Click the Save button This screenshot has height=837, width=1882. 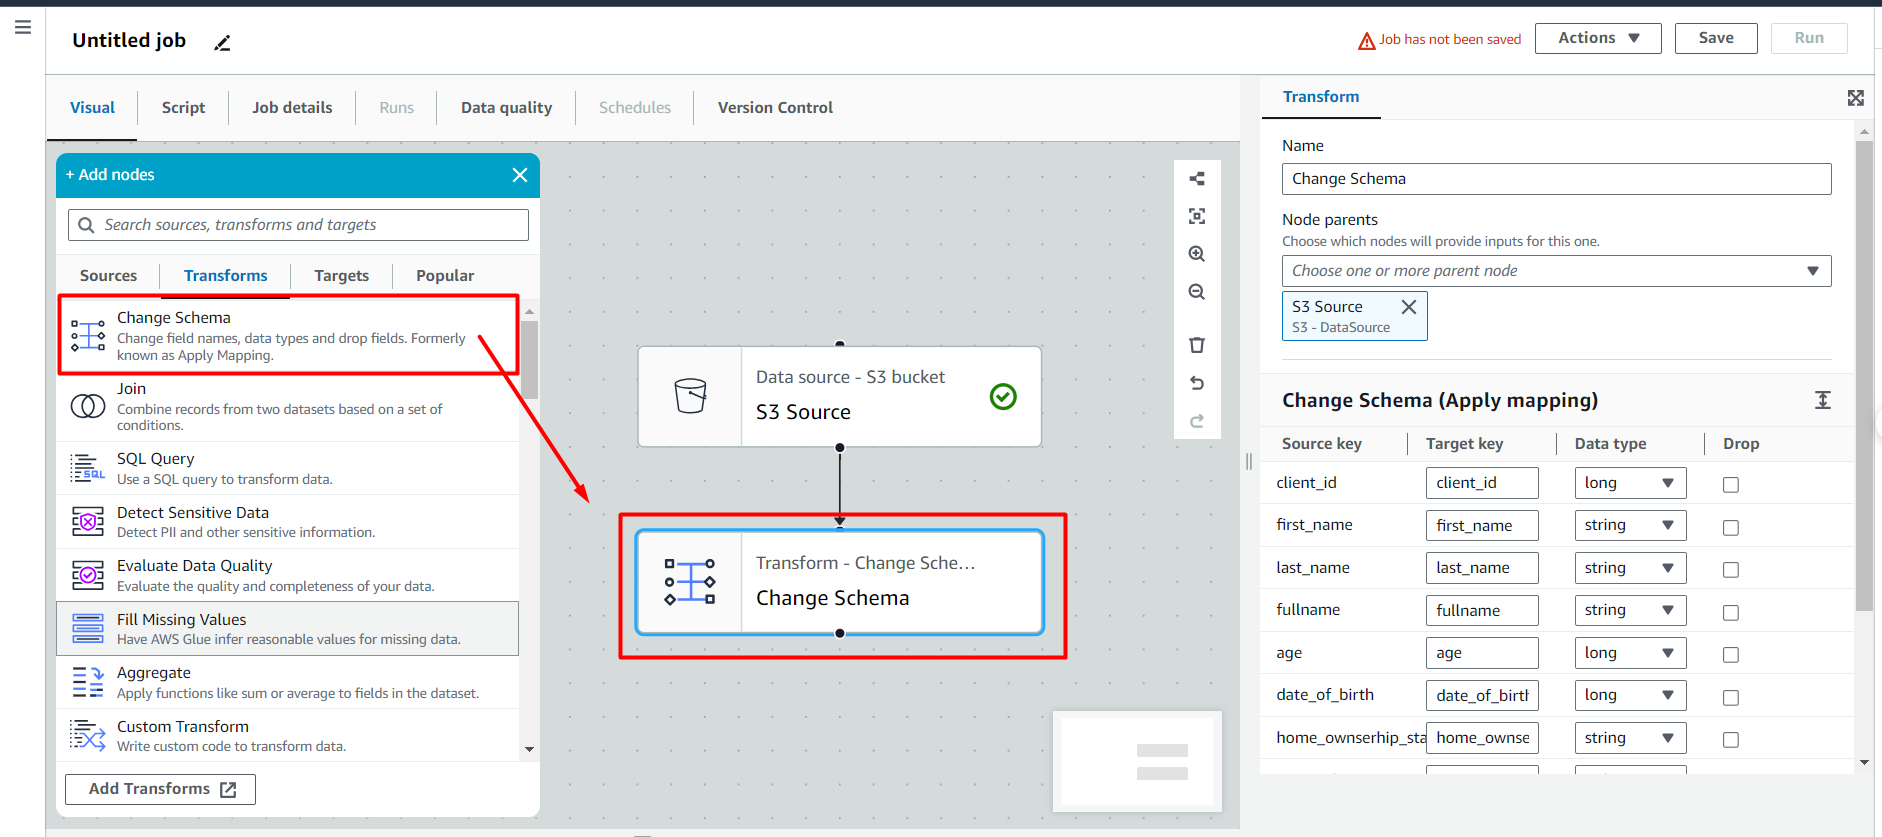click(1715, 38)
